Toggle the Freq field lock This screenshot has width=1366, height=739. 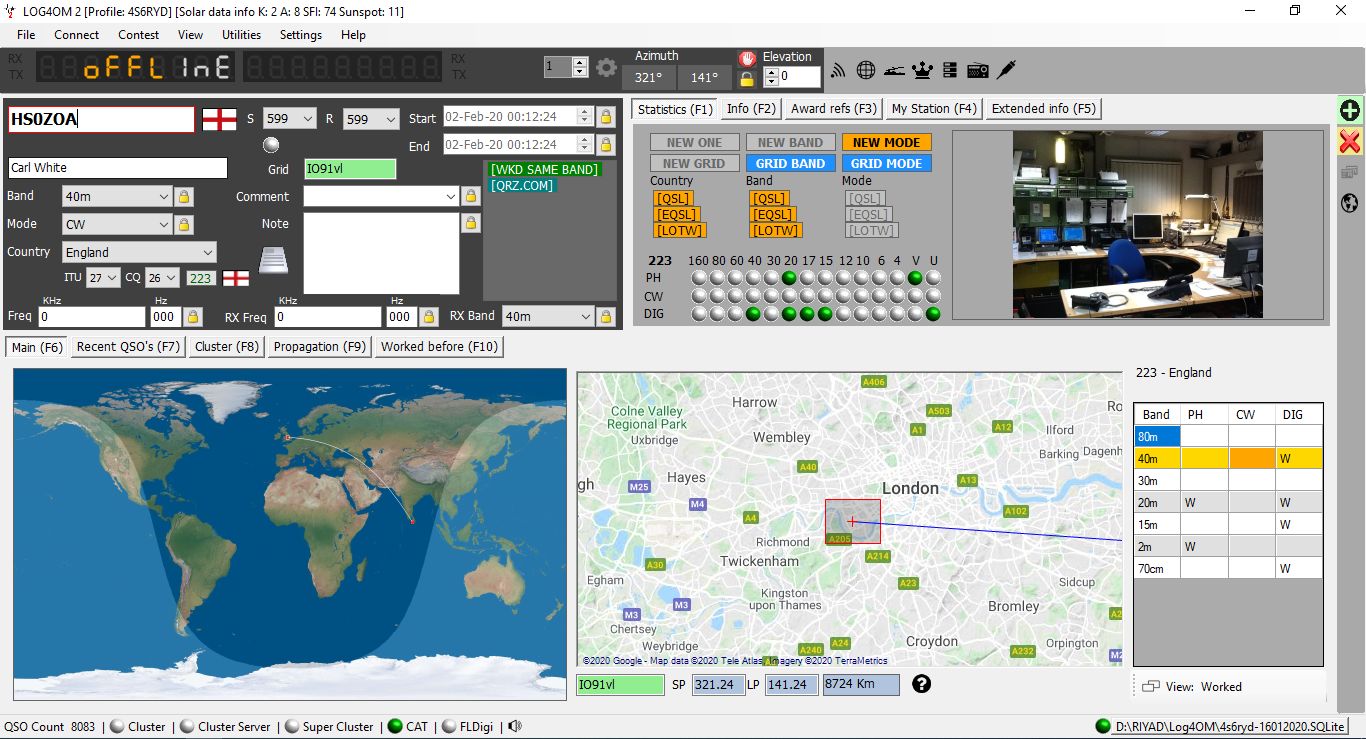[x=193, y=317]
